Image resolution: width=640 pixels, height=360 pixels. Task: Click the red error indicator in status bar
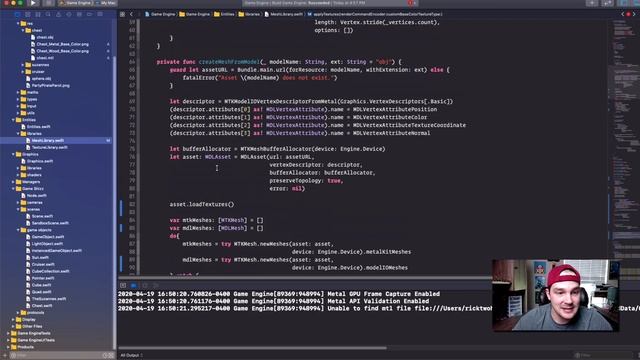pyautogui.click(x=410, y=3)
